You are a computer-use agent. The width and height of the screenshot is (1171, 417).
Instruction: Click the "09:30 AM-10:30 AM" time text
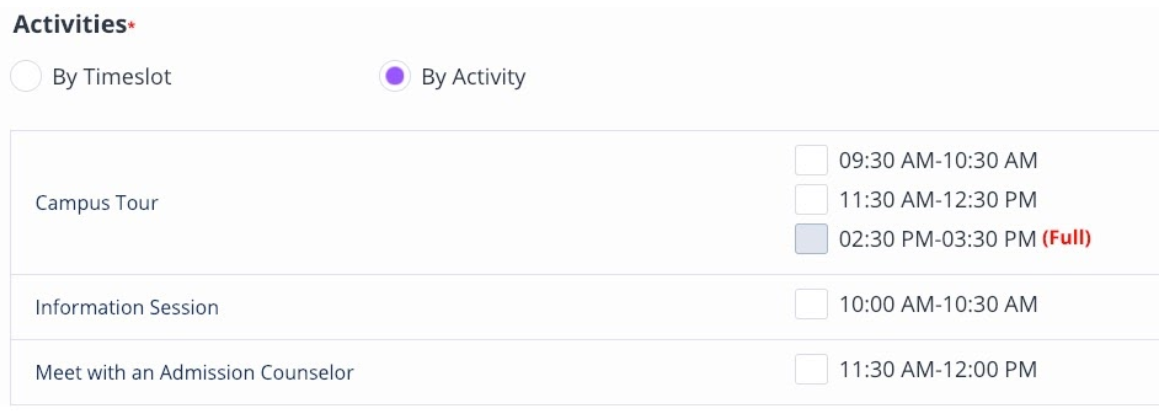point(938,160)
